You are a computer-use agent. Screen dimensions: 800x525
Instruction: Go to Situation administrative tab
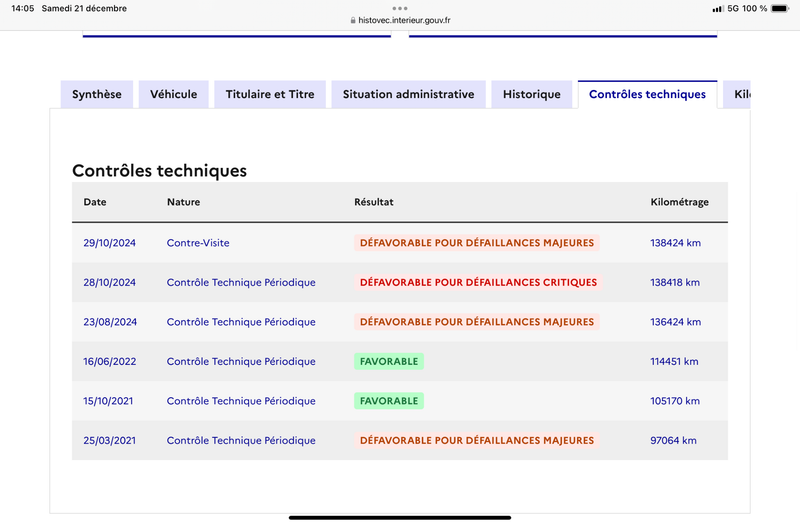(409, 94)
